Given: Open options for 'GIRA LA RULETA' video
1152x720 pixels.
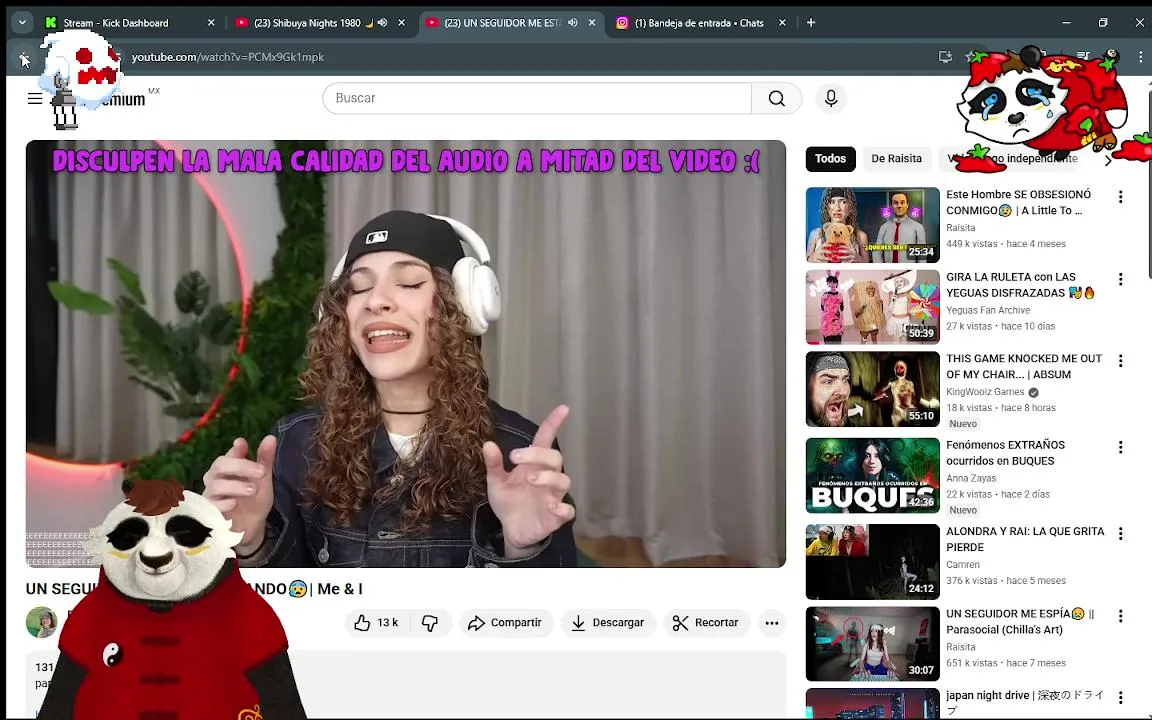Looking at the screenshot, I should click(1120, 279).
